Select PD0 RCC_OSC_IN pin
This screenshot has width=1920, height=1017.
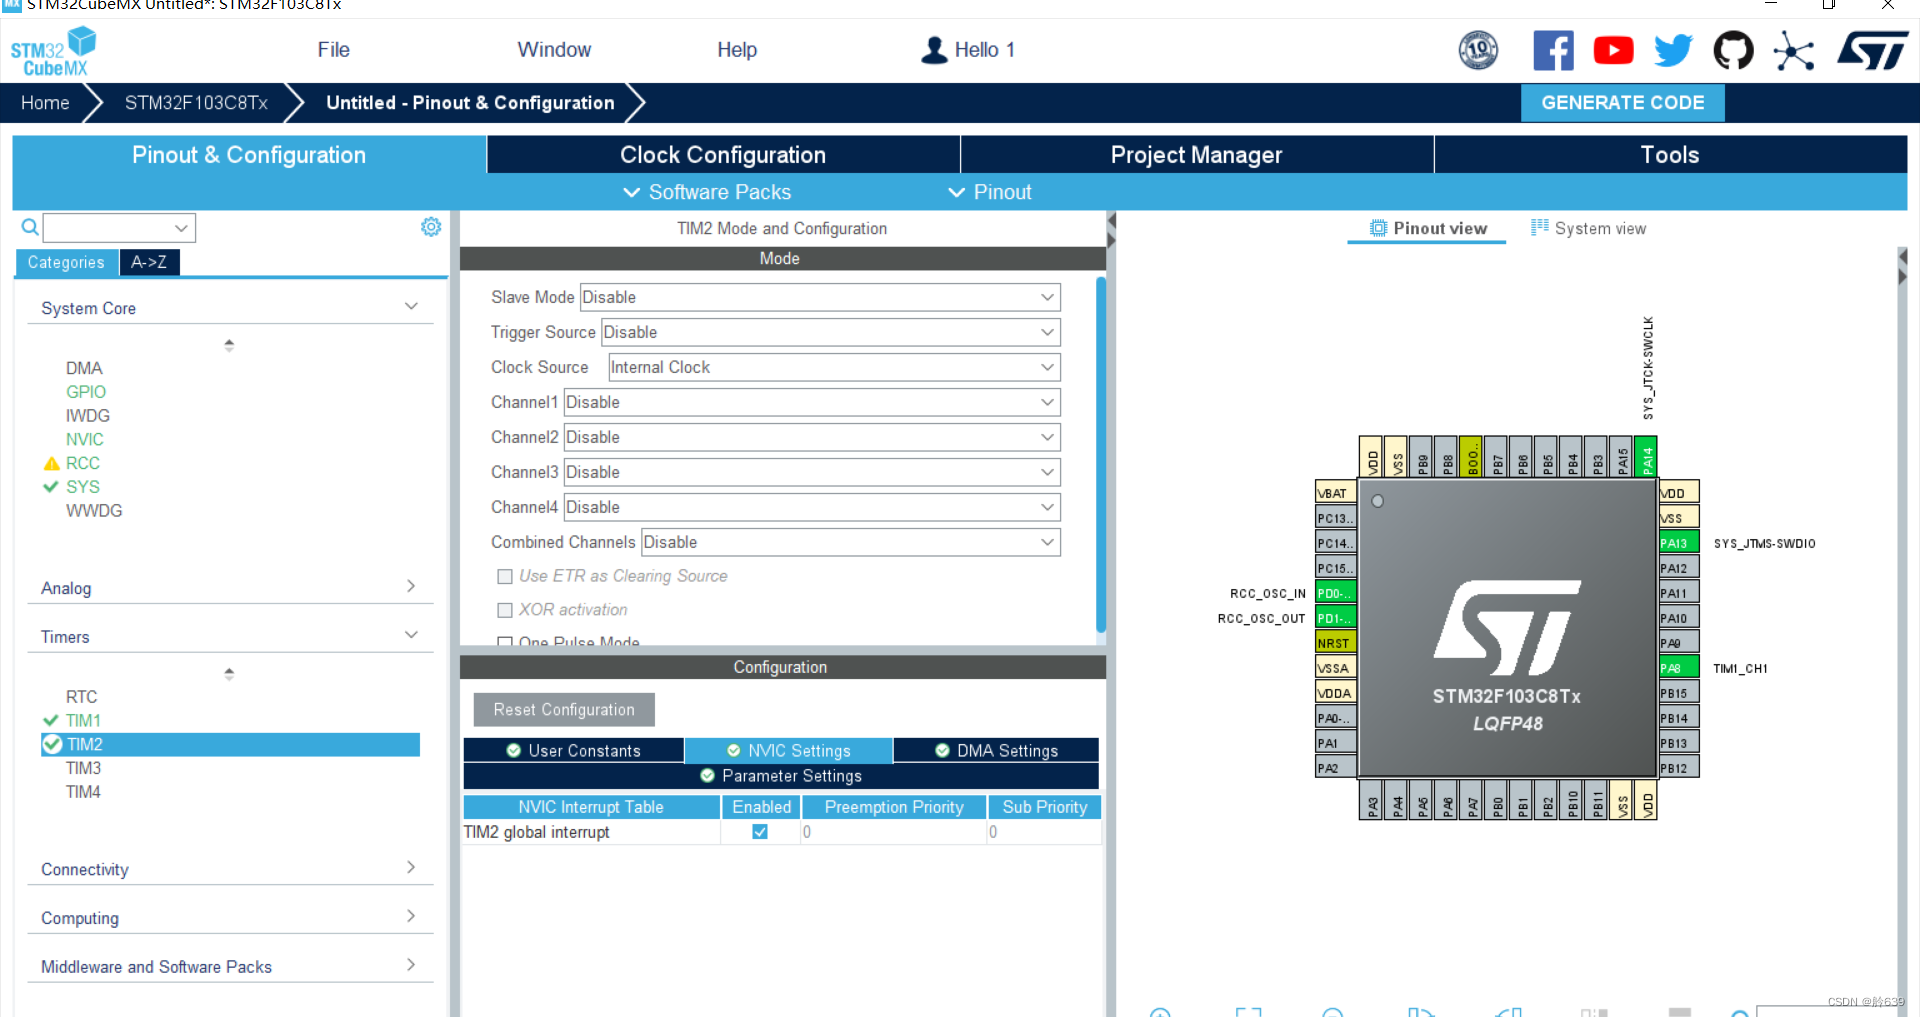click(x=1336, y=593)
